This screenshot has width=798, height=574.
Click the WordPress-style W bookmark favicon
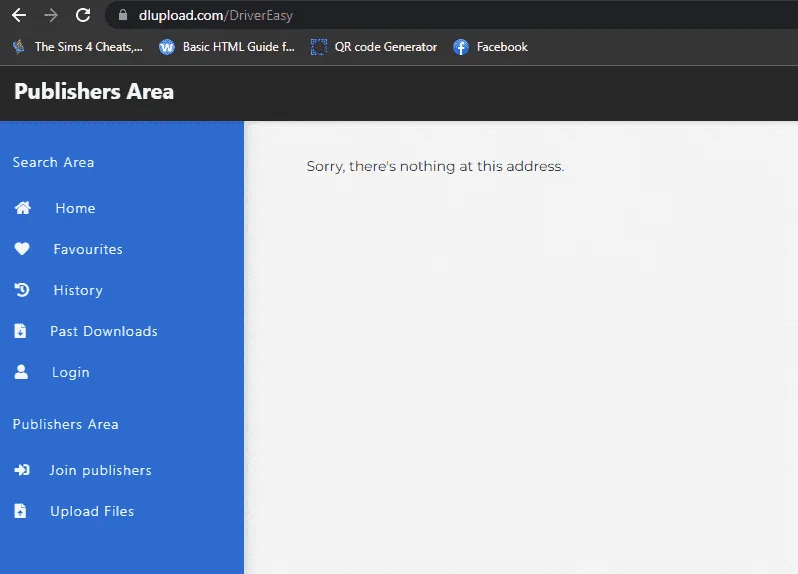[x=166, y=47]
